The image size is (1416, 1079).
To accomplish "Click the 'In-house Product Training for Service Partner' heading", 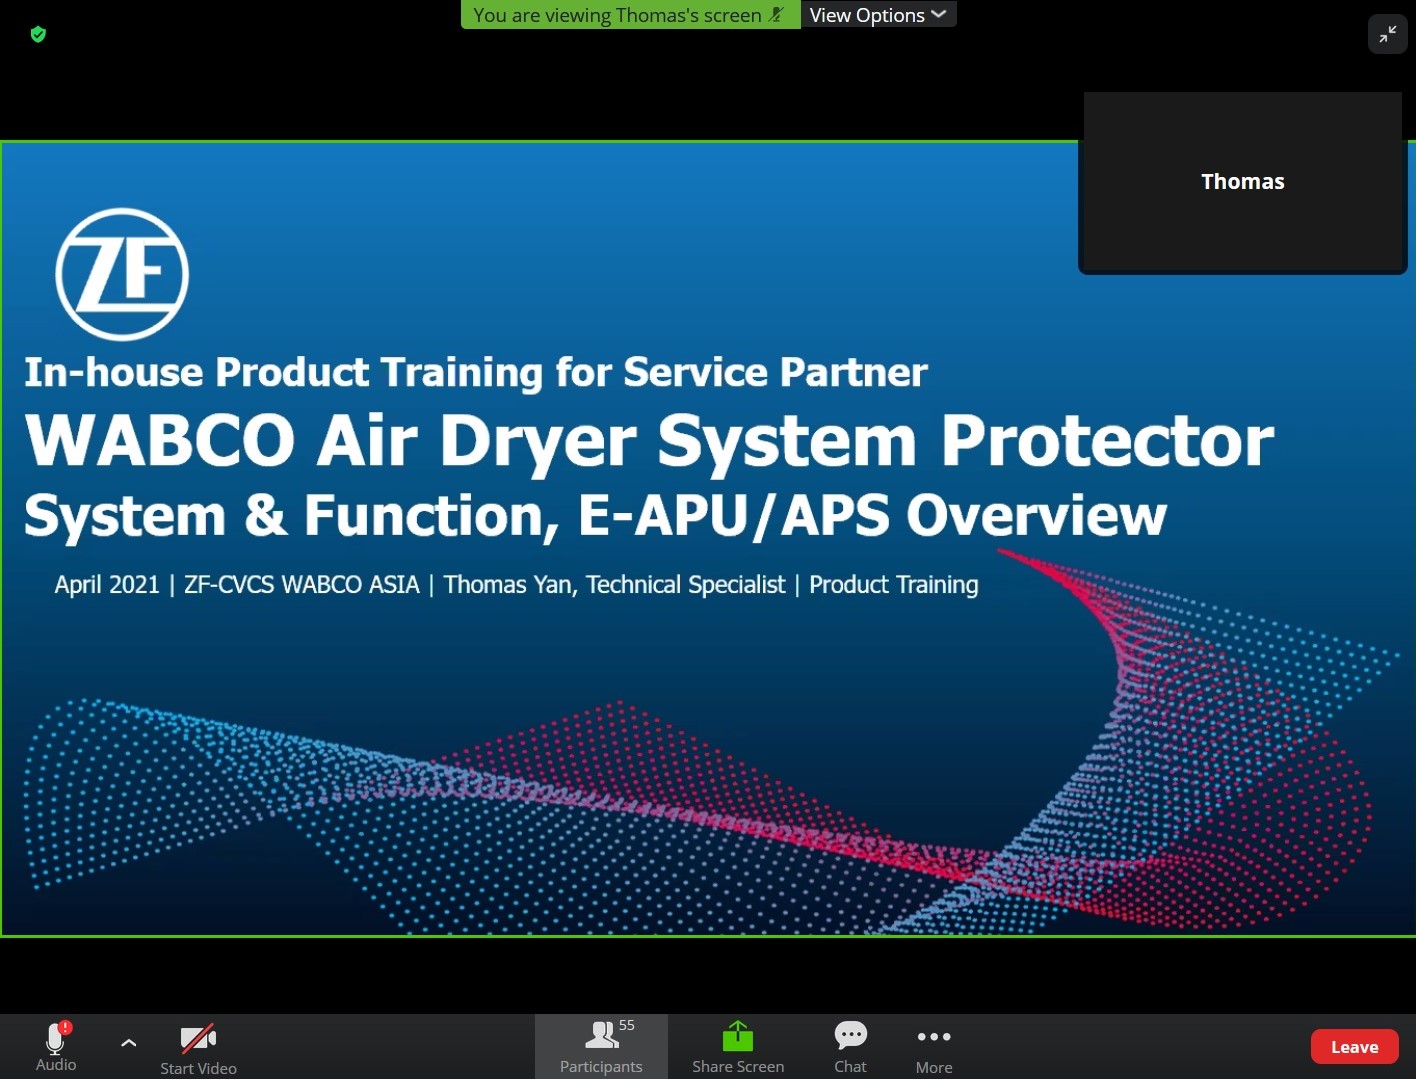I will coord(476,372).
